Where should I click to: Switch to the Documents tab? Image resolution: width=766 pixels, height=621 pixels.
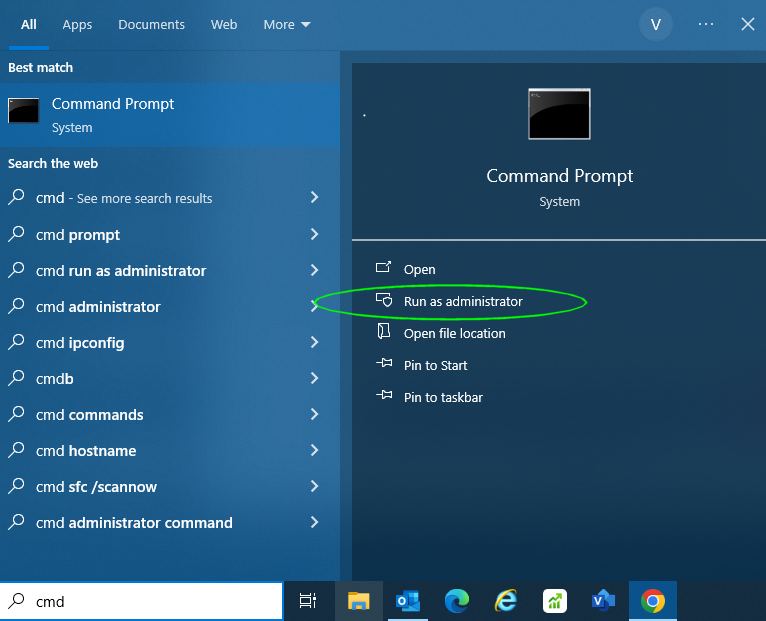point(151,25)
